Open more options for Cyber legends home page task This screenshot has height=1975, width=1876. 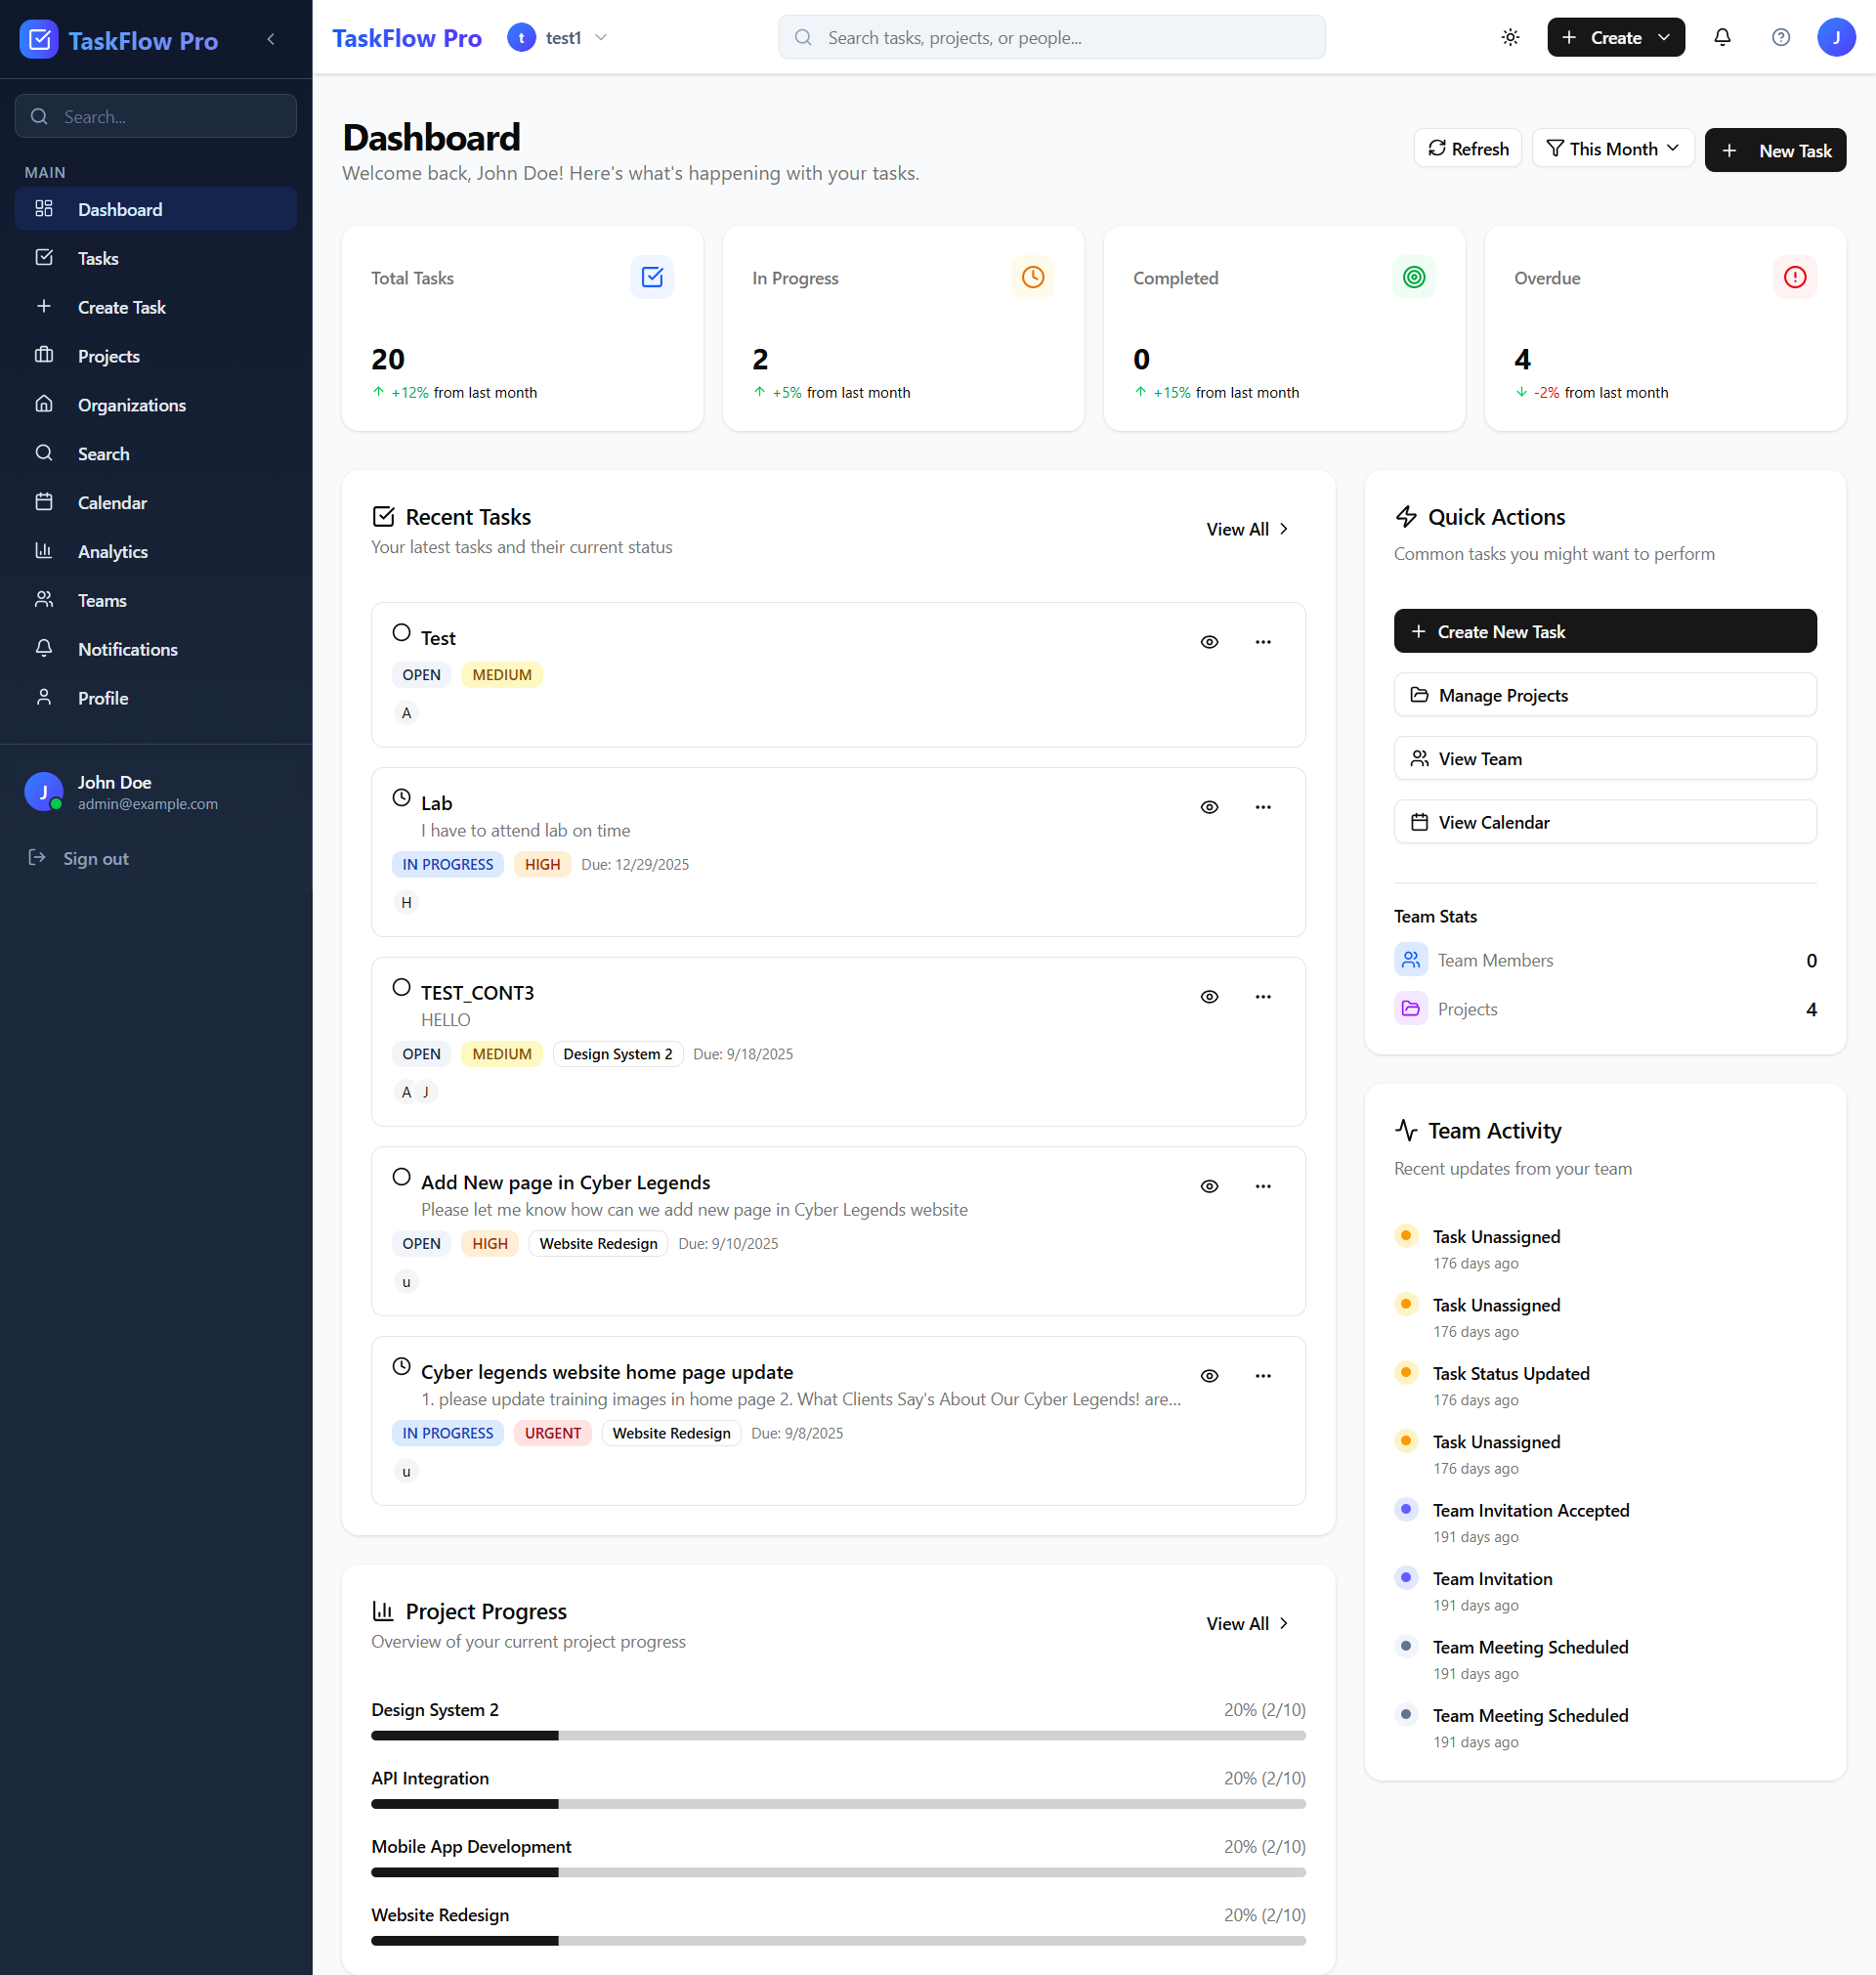pos(1263,1376)
